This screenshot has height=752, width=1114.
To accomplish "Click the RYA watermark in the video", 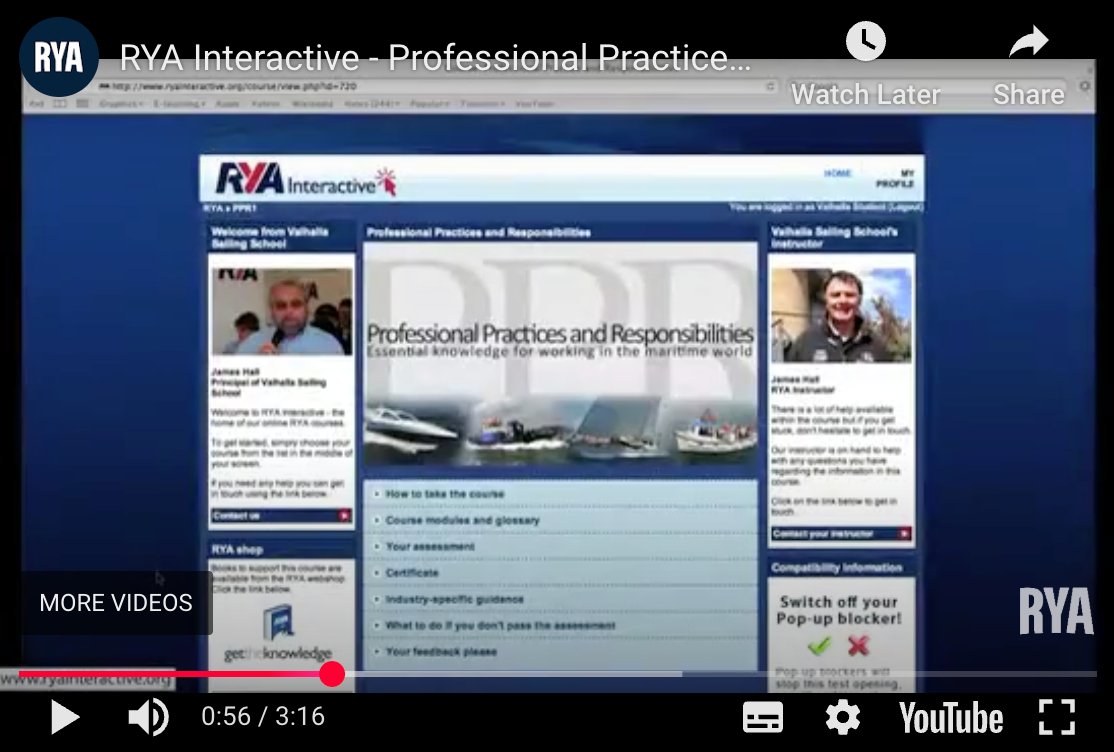I will click(x=1056, y=611).
